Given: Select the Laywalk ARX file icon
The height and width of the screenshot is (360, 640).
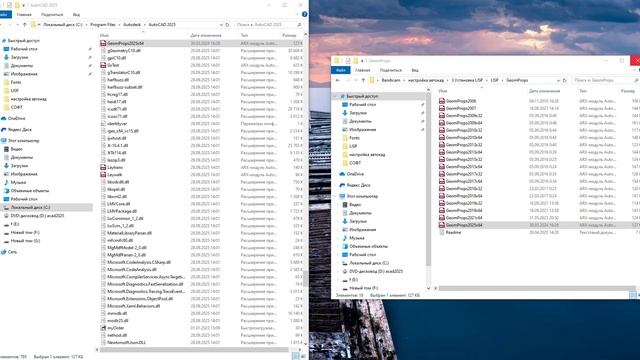Looking at the screenshot, I should point(103,175).
